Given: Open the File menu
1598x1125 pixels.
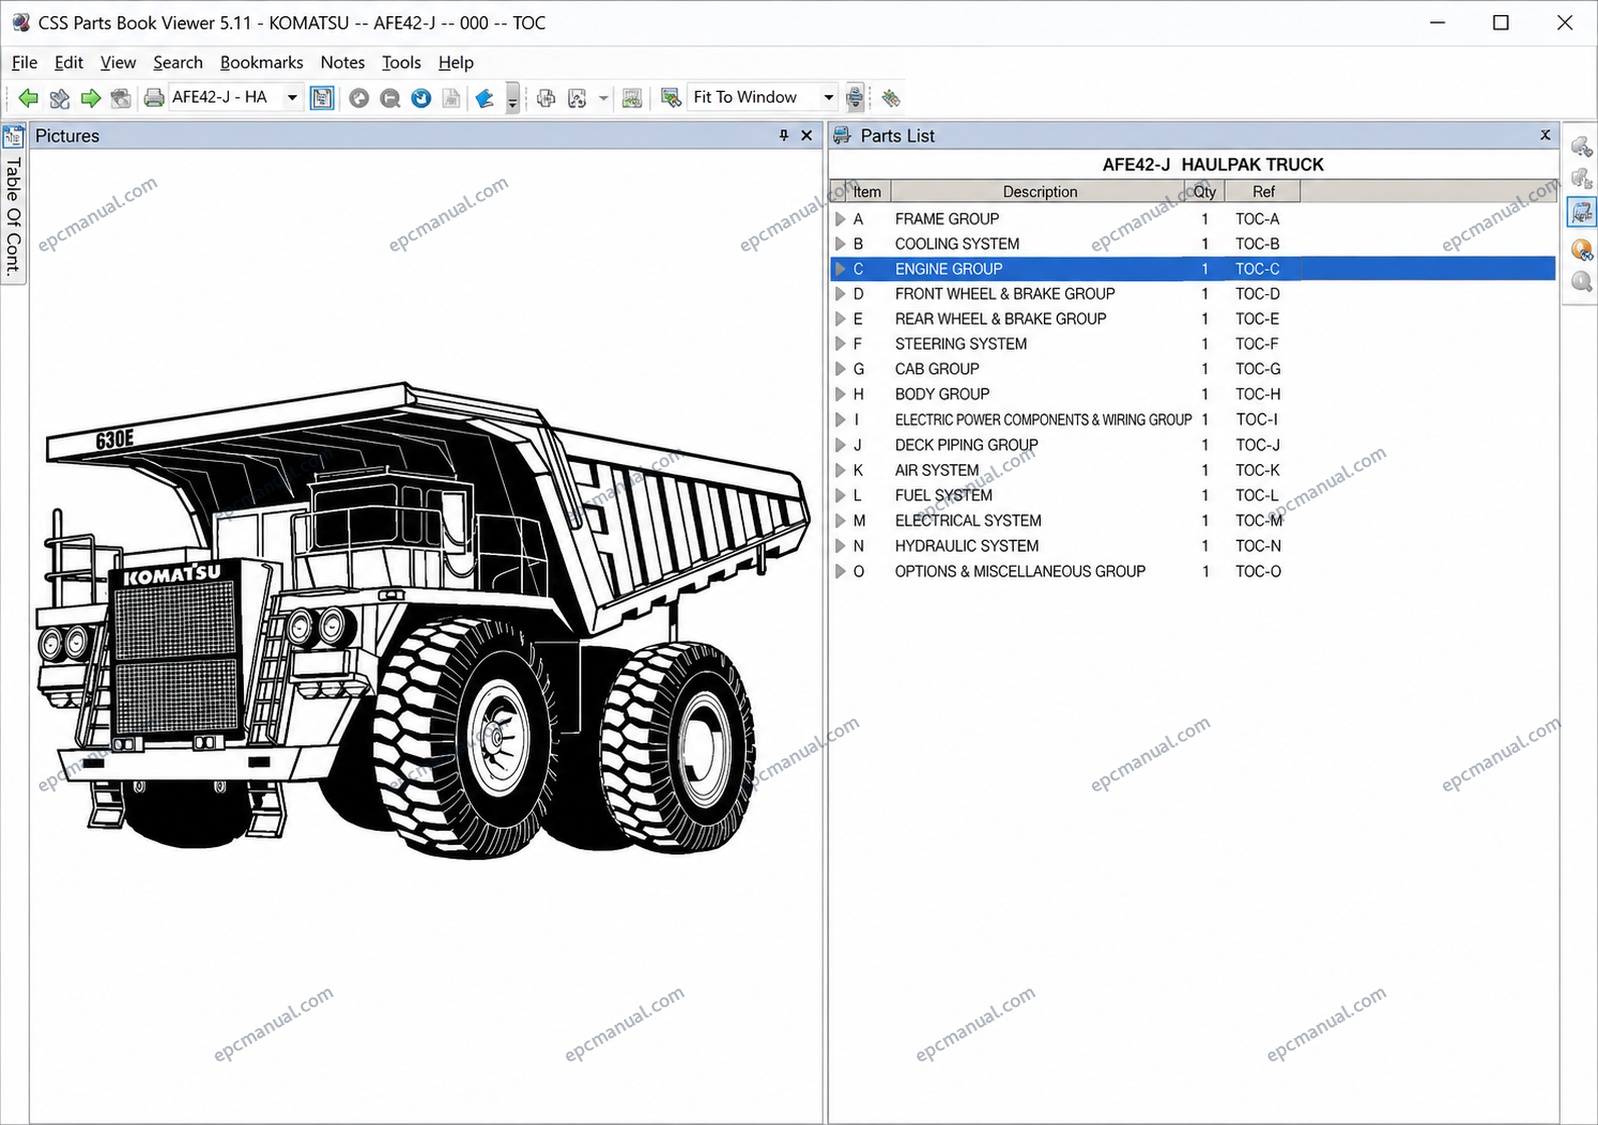Looking at the screenshot, I should tap(24, 62).
